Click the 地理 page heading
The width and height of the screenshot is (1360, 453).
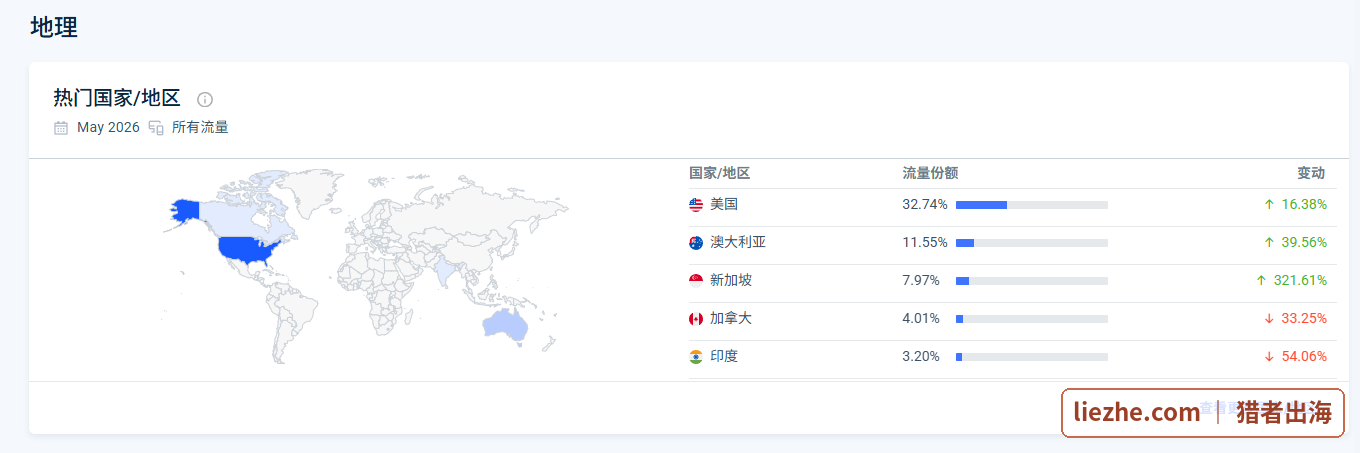[x=54, y=27]
